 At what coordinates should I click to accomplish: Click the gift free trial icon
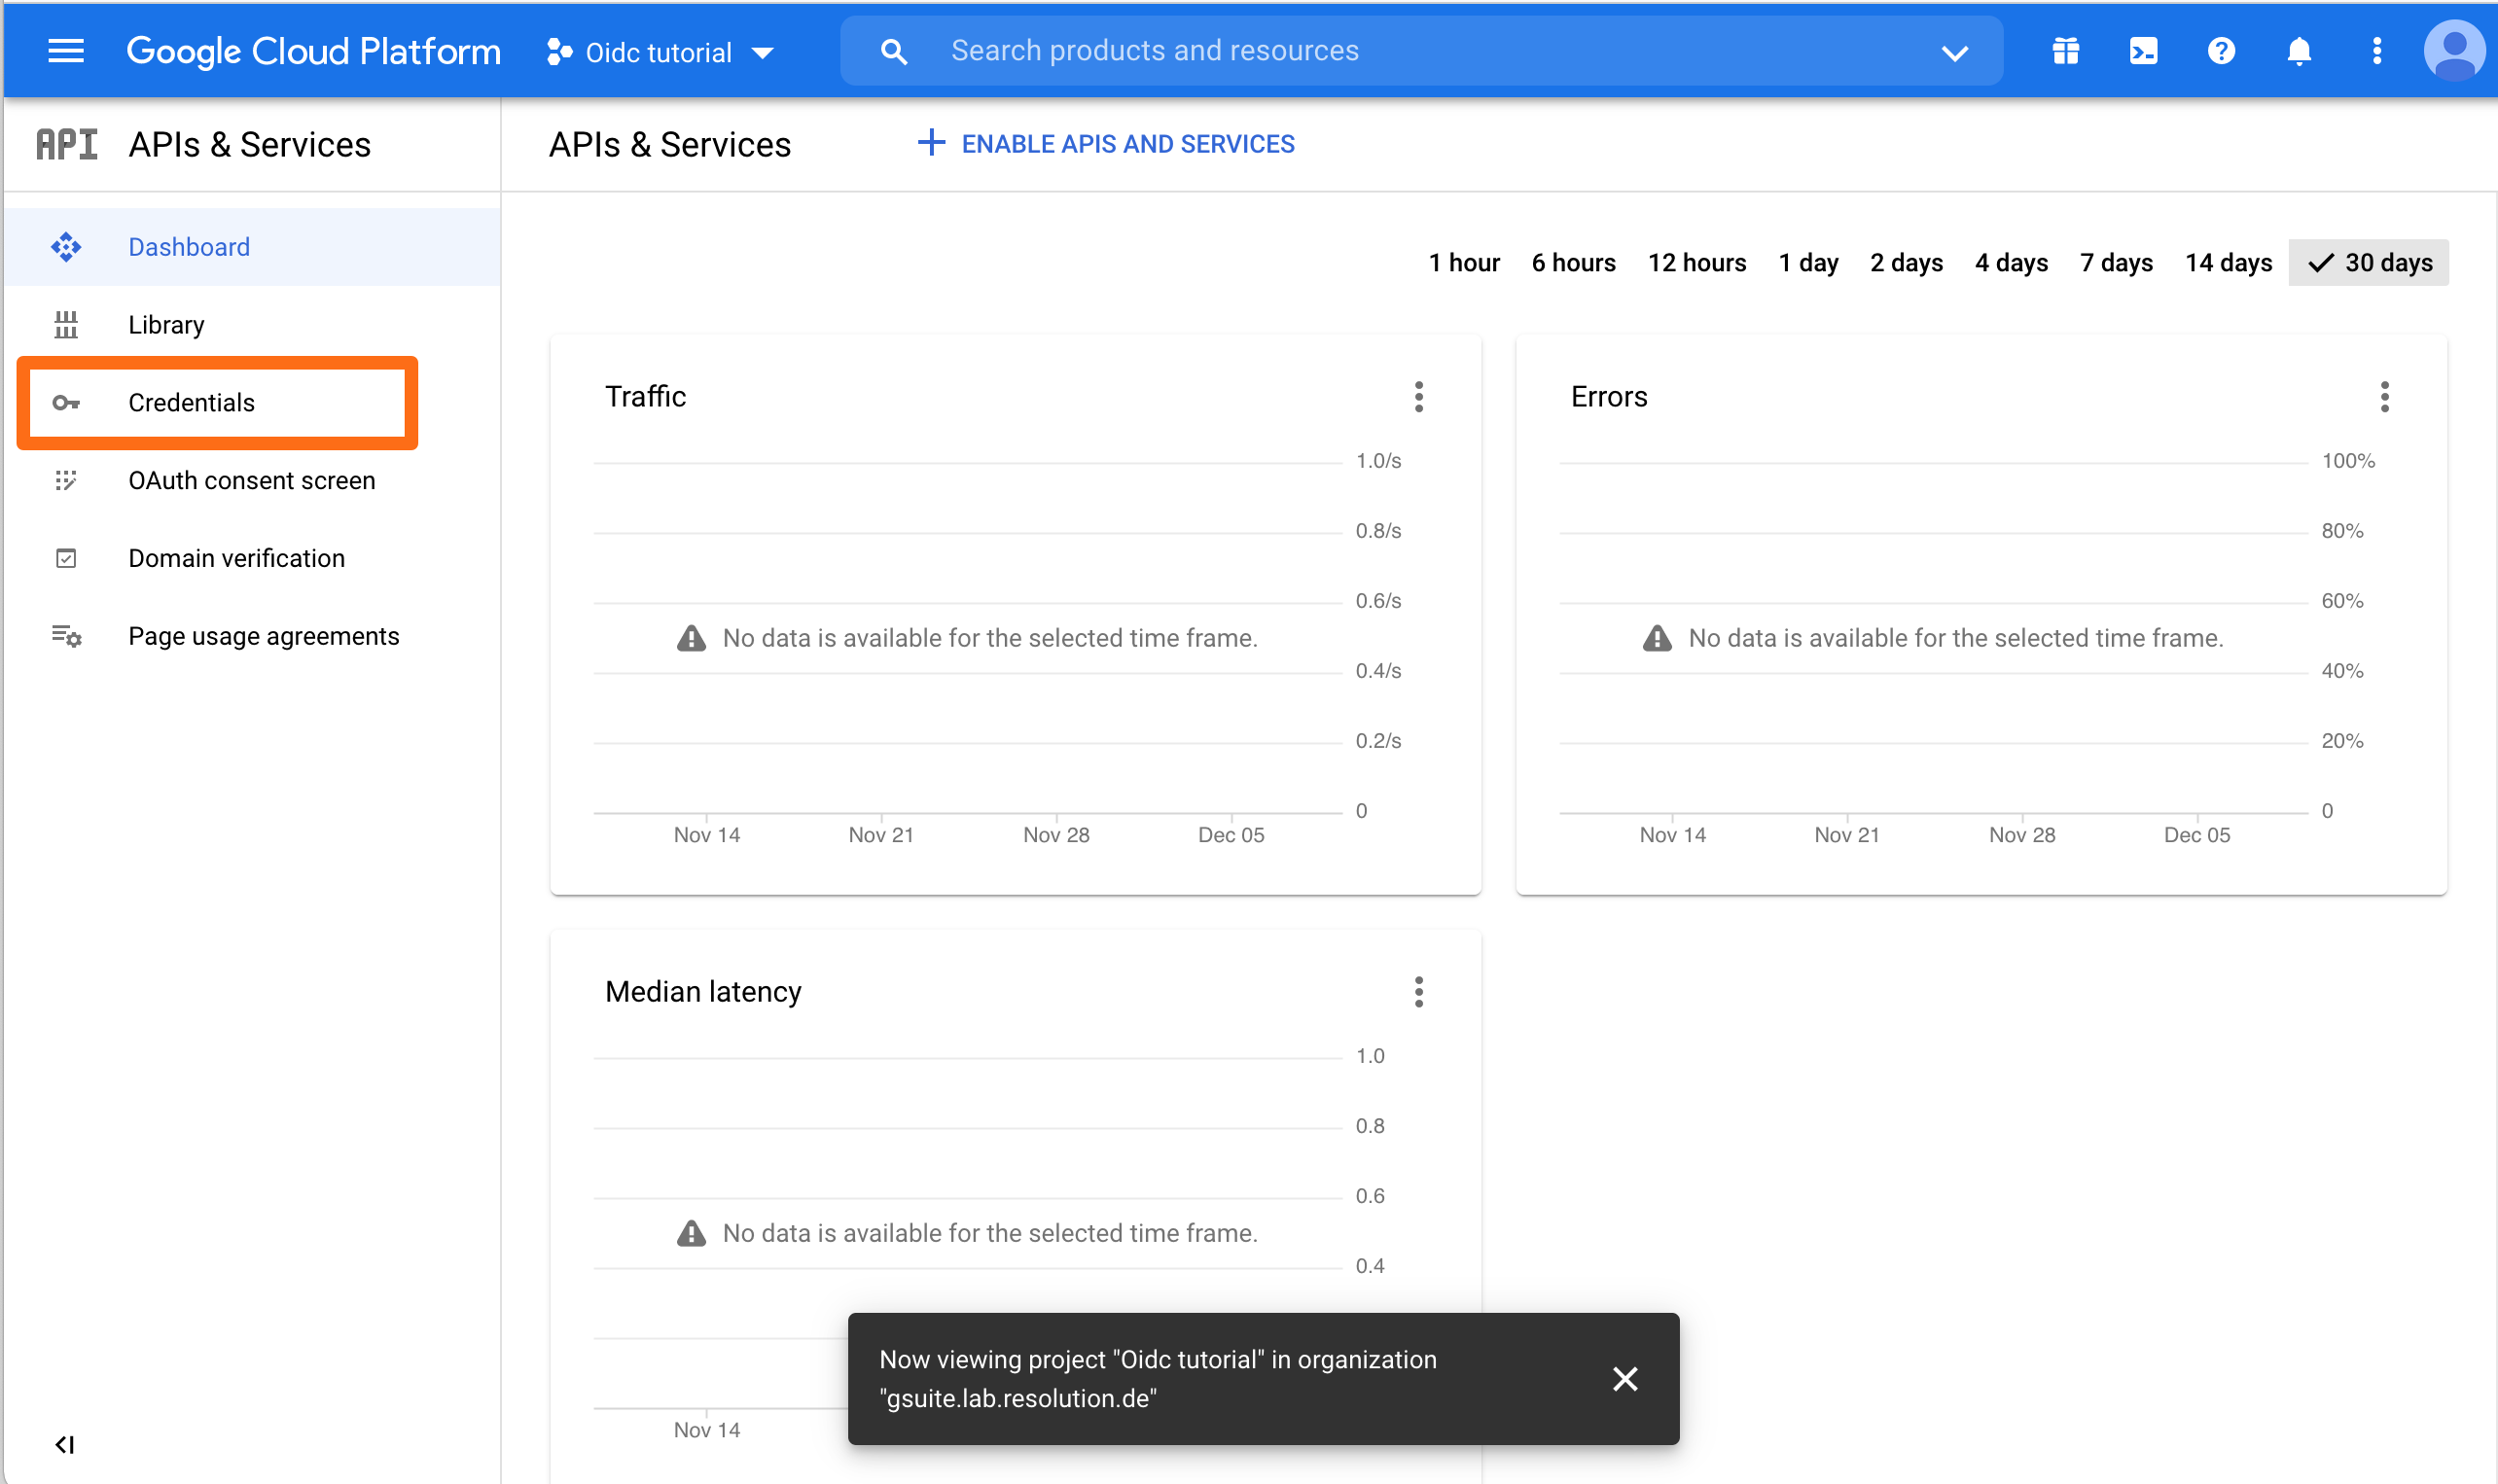coord(2065,51)
